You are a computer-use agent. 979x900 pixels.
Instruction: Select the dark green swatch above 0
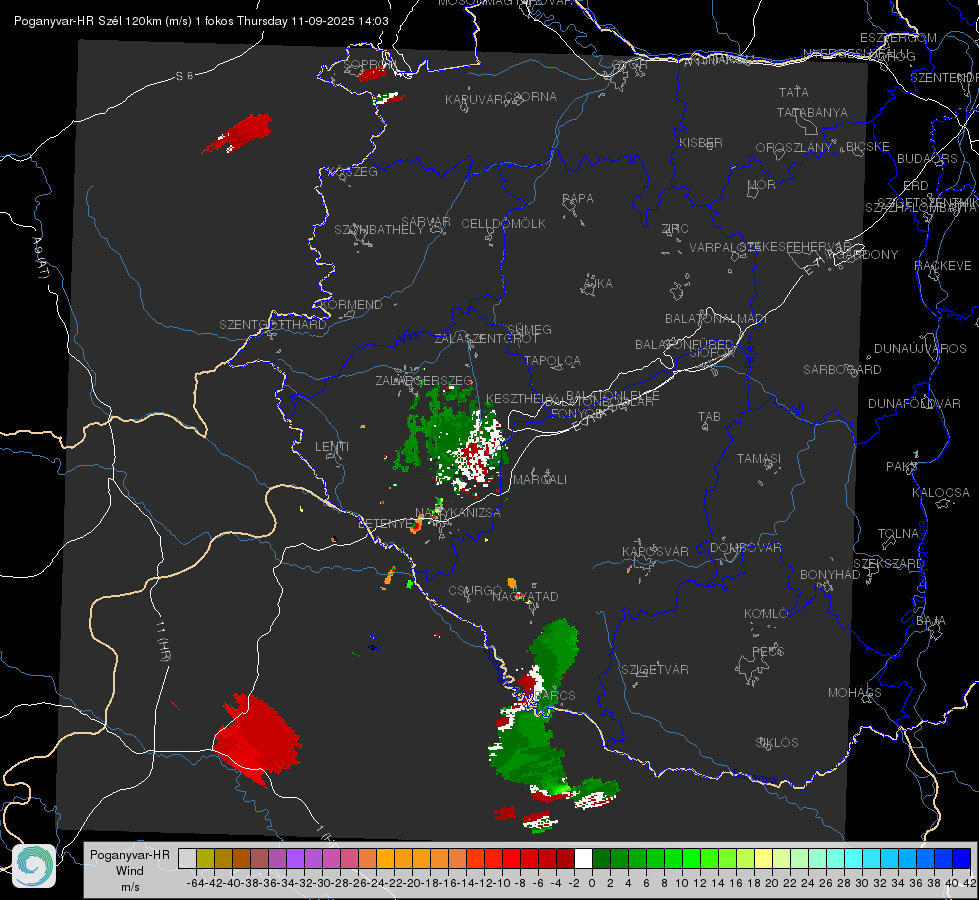point(601,858)
